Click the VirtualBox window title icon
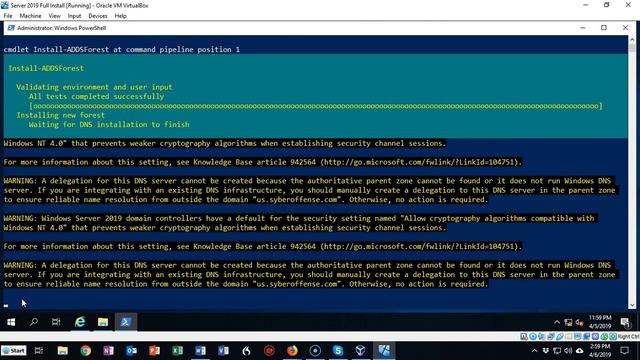Screen dimensions: 640x360 point(5,5)
